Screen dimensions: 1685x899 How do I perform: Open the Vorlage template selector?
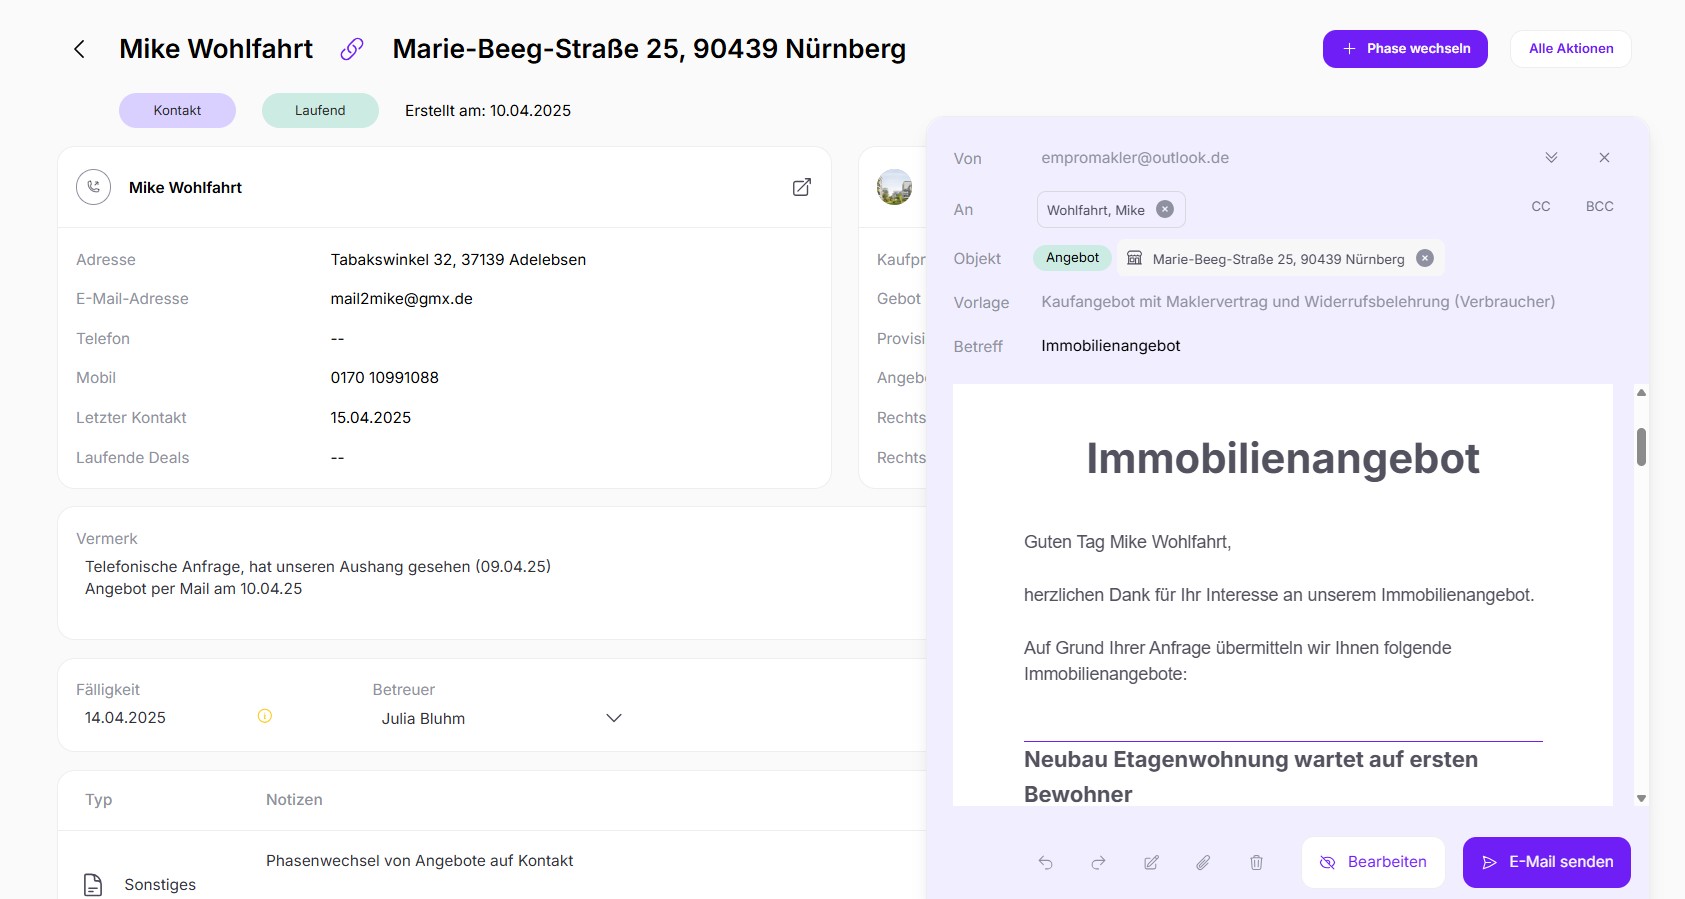point(1297,302)
